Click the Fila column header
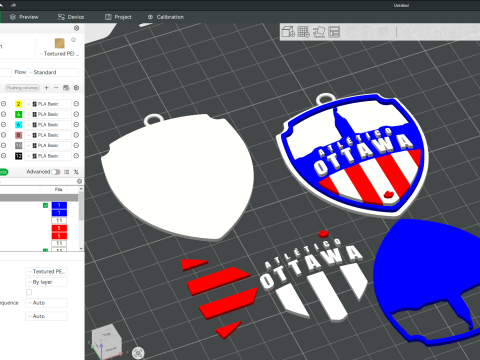 click(59, 189)
